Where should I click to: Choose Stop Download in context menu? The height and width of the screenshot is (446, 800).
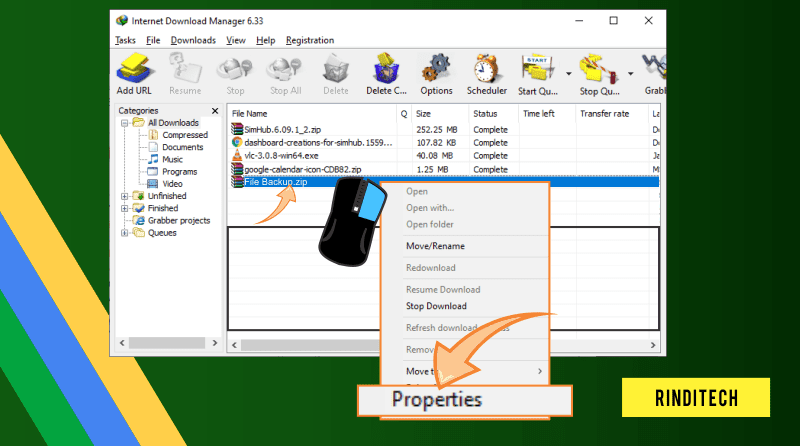[x=436, y=306]
